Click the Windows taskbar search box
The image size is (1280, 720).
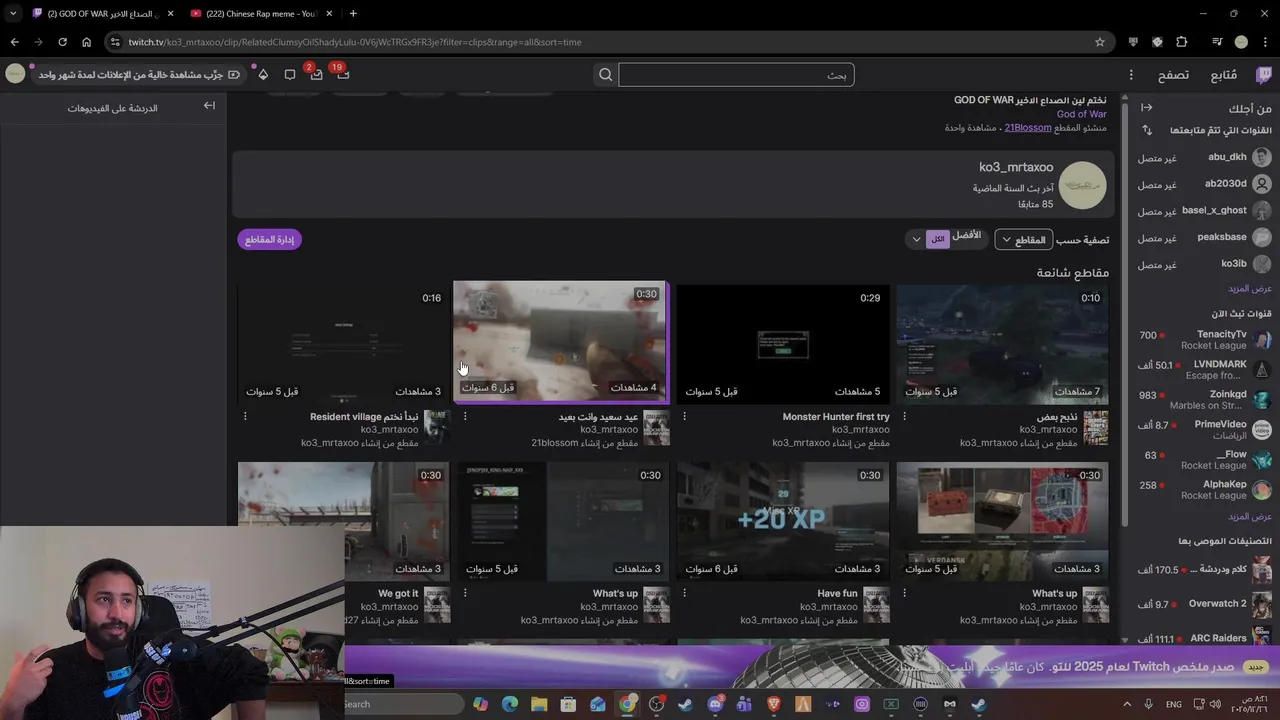click(403, 704)
